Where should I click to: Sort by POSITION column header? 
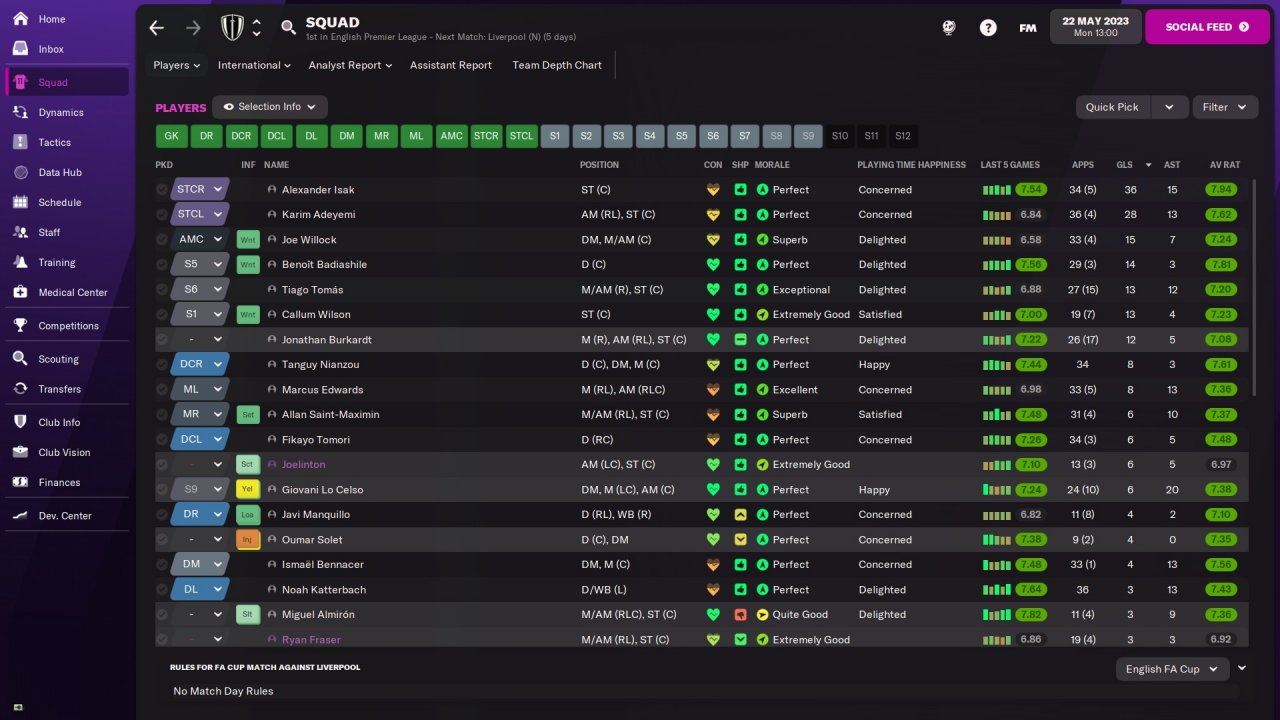coord(599,165)
